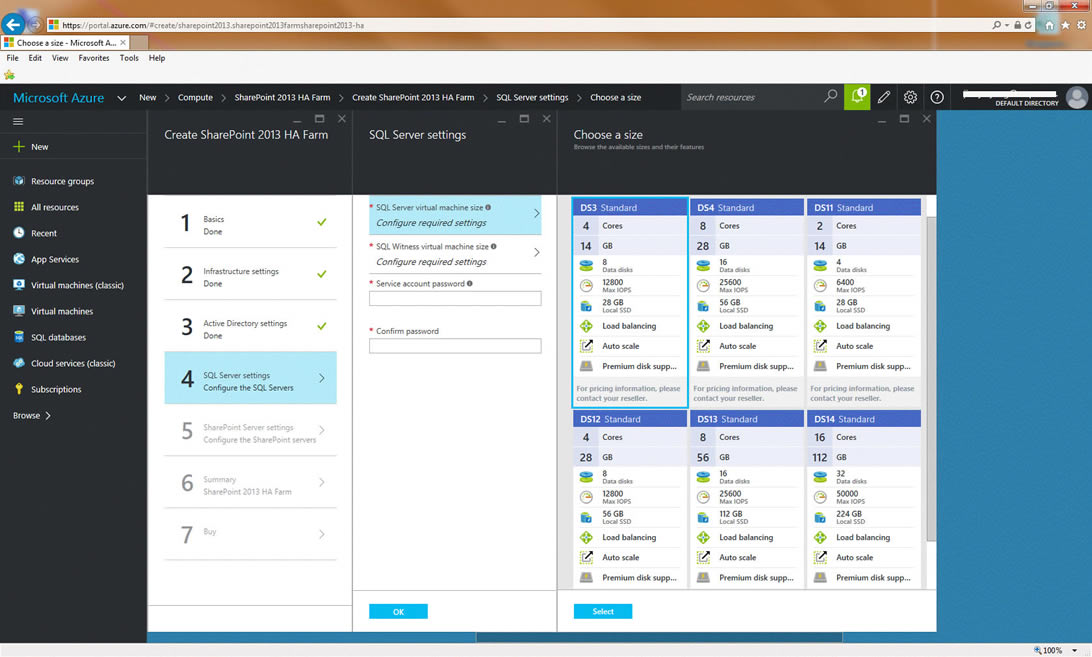Click the OK button
This screenshot has height=657, width=1092.
pos(398,611)
